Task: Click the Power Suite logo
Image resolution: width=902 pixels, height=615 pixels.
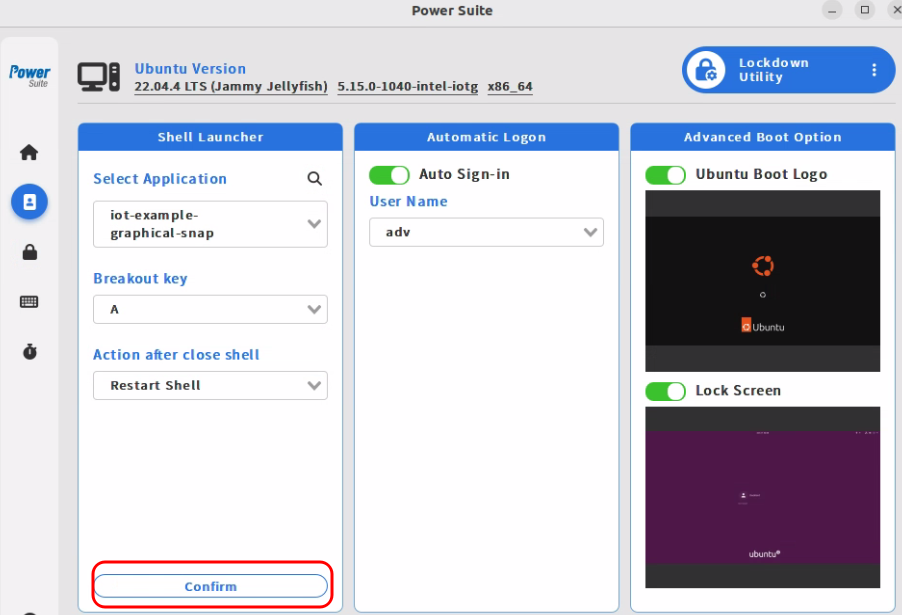Action: (x=29, y=75)
